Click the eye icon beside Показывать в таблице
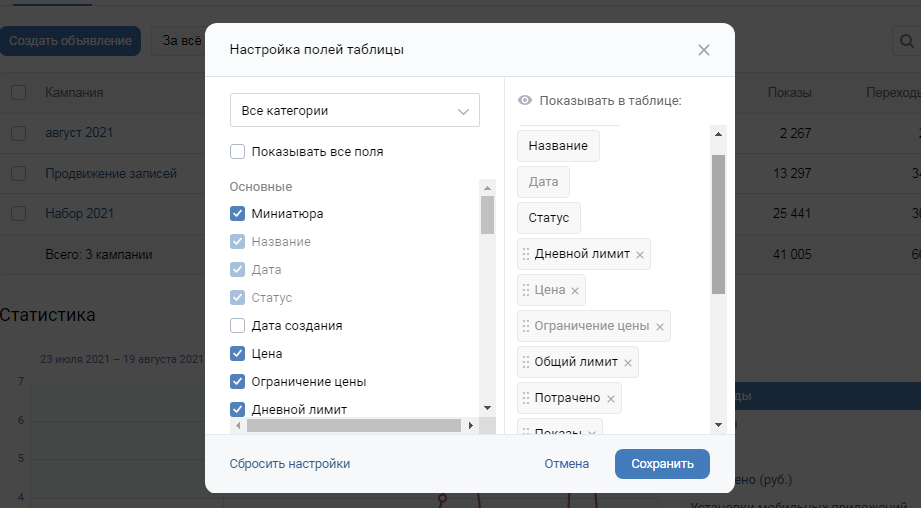 pyautogui.click(x=525, y=100)
